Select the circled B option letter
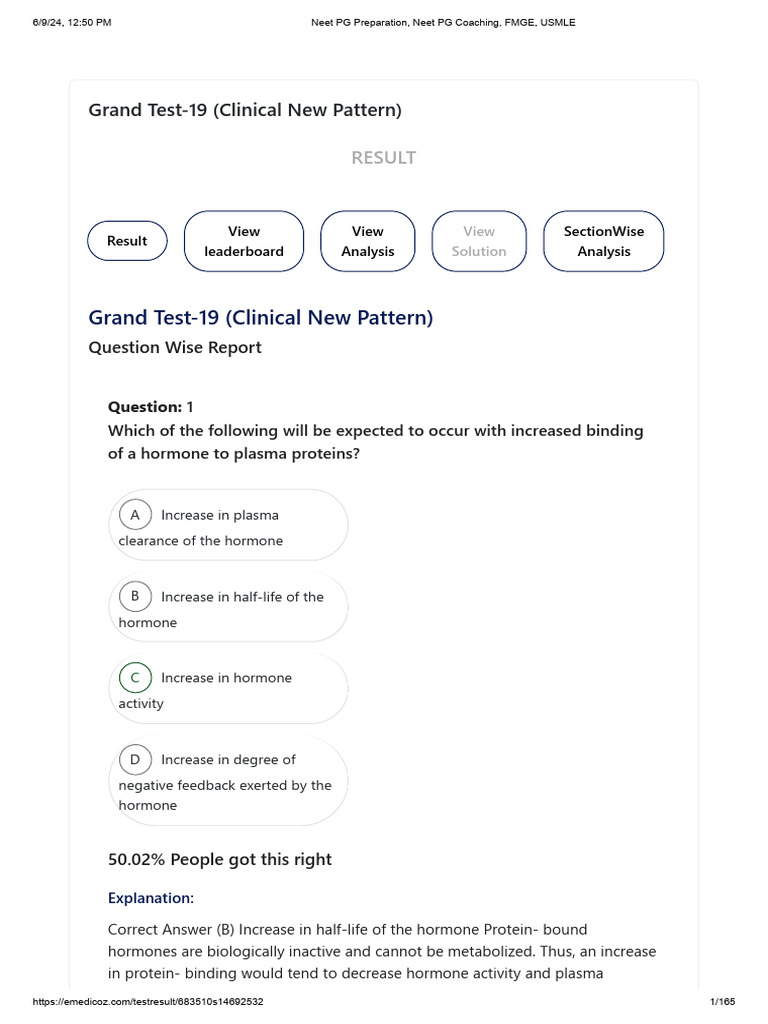 click(x=135, y=596)
